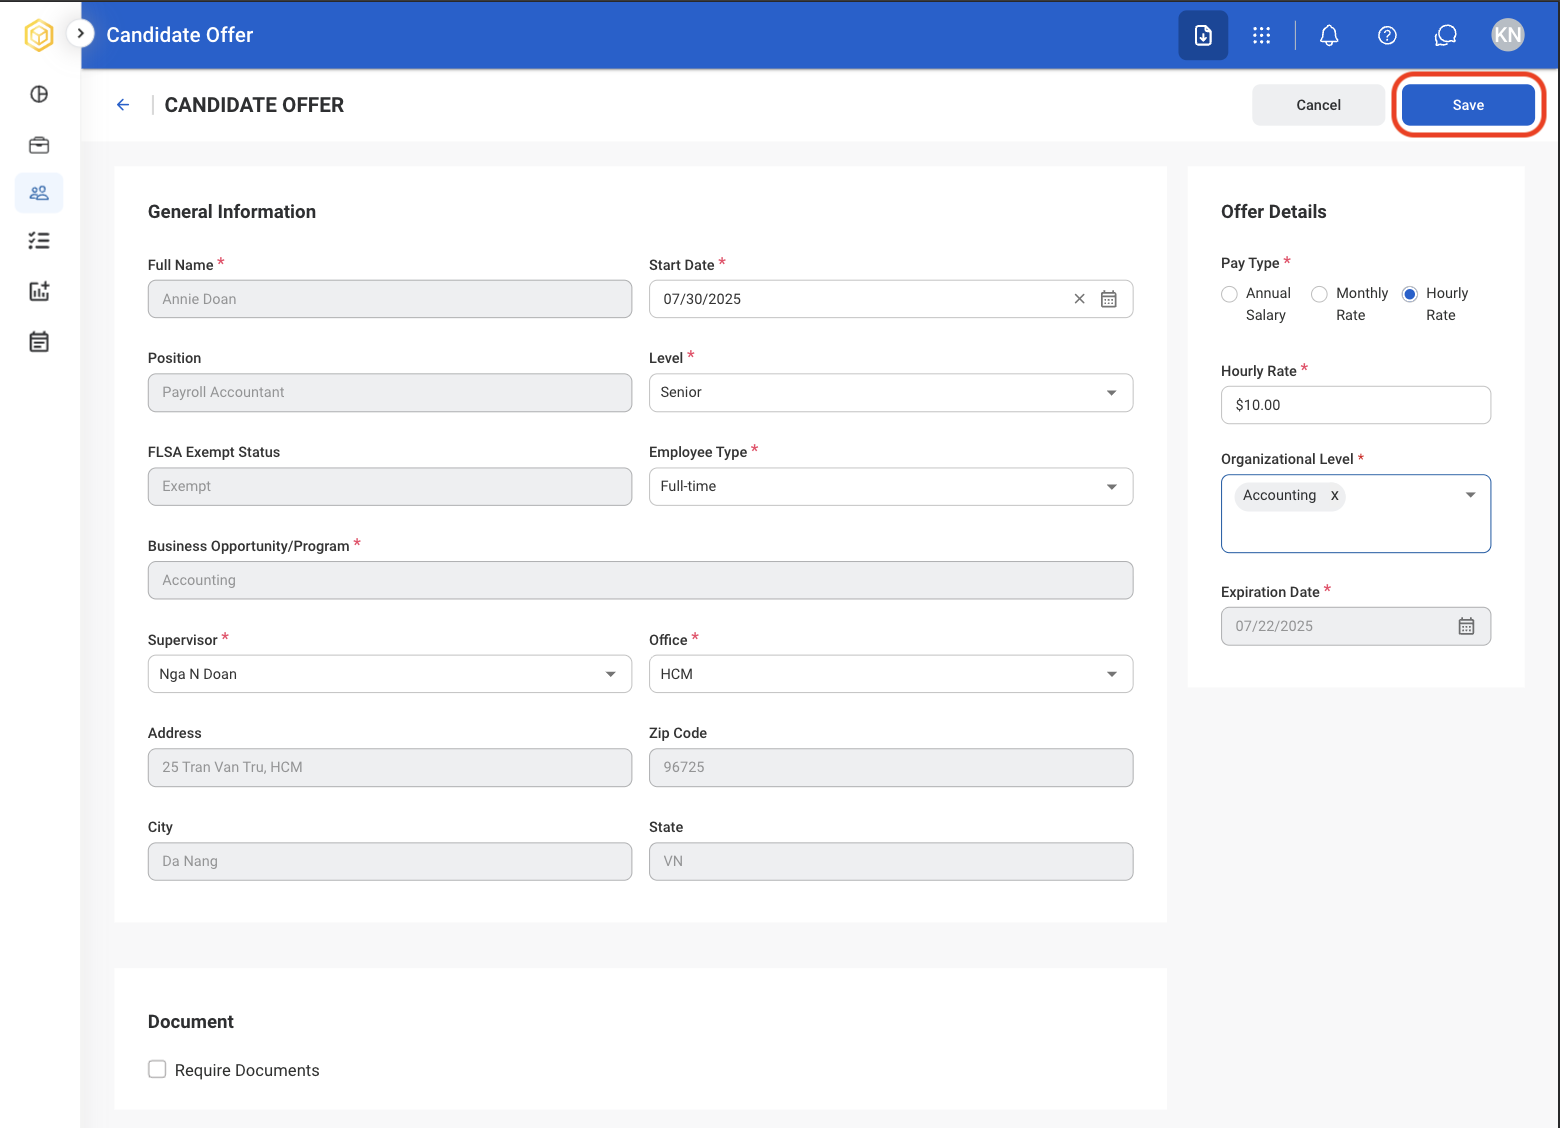Open the calendar icon in left sidebar
Viewport: 1560px width, 1128px height.
39,342
